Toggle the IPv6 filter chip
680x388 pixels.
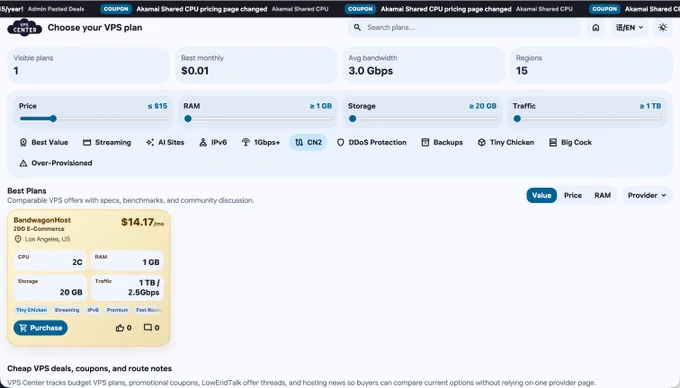213,142
